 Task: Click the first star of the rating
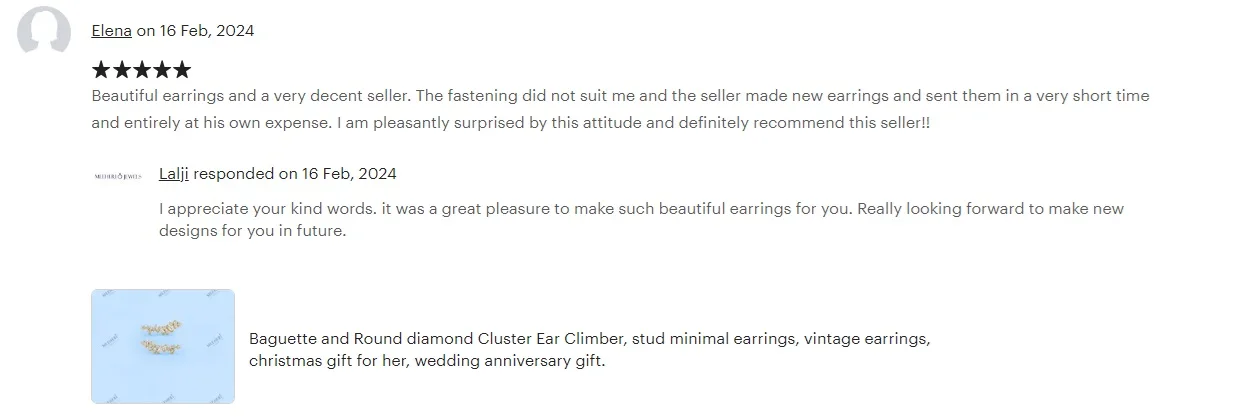click(101, 70)
